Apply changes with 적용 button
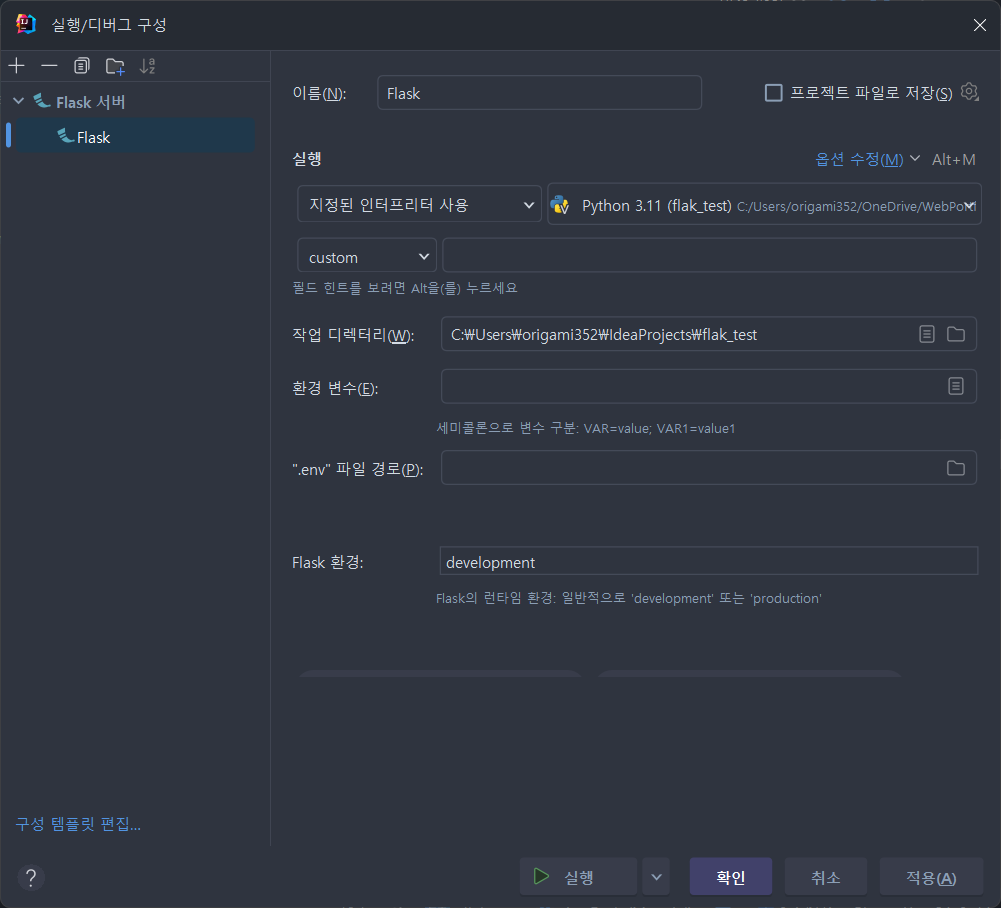The image size is (1001, 908). tap(931, 877)
